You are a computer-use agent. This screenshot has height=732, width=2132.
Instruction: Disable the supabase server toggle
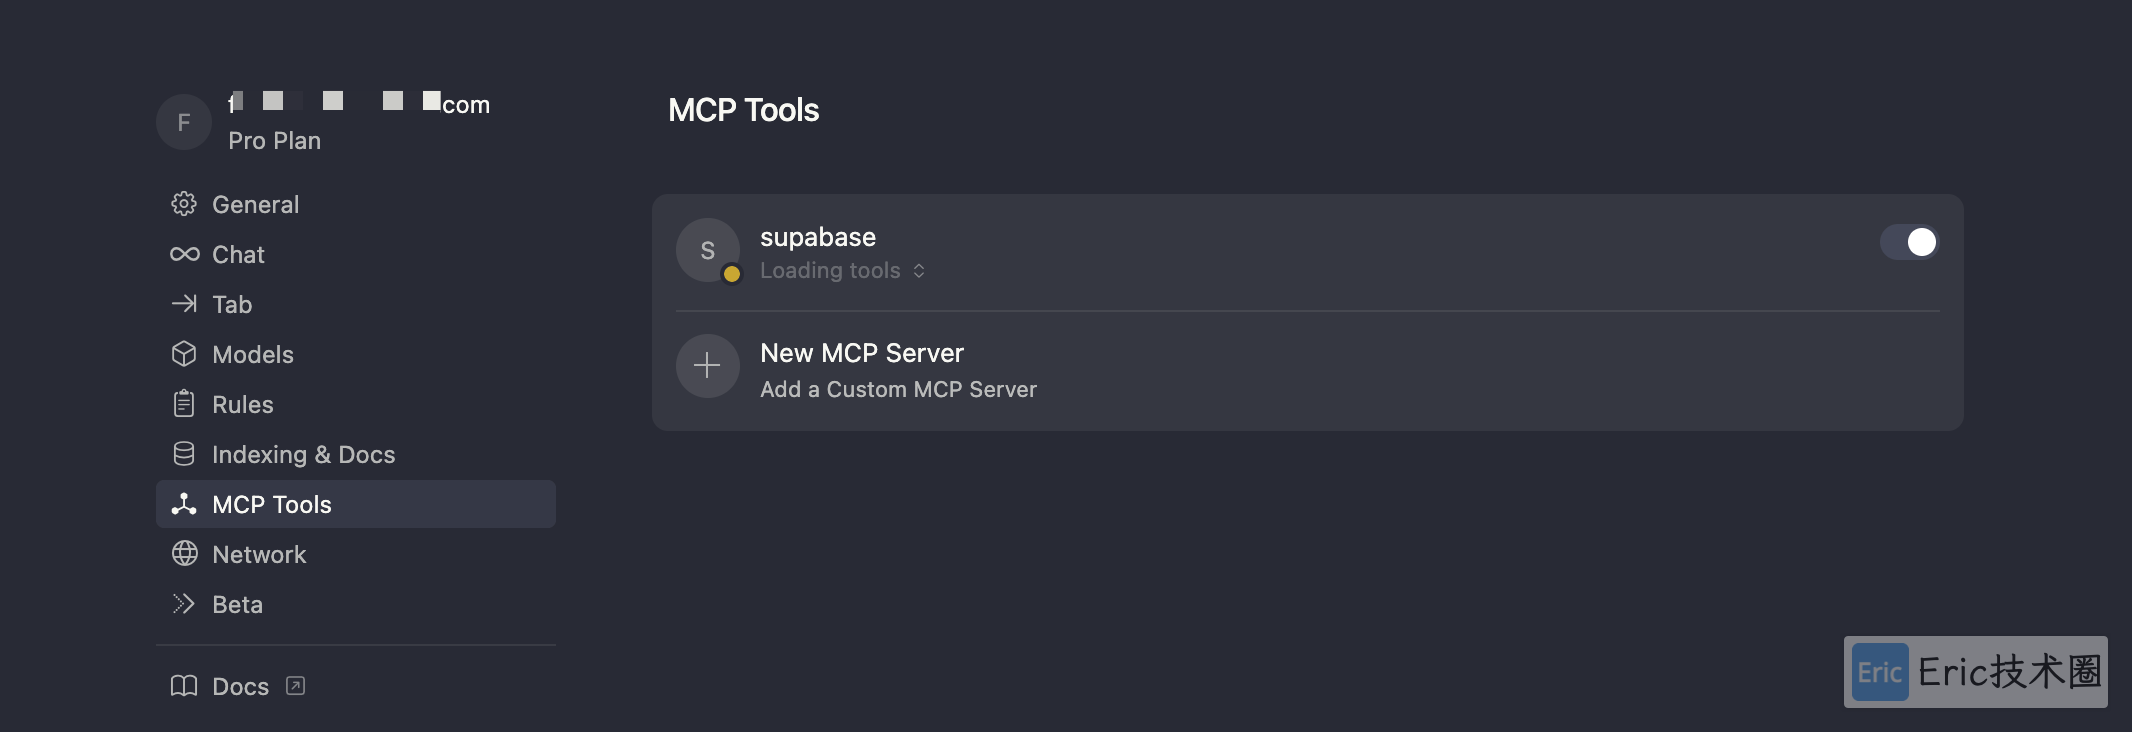[1909, 242]
